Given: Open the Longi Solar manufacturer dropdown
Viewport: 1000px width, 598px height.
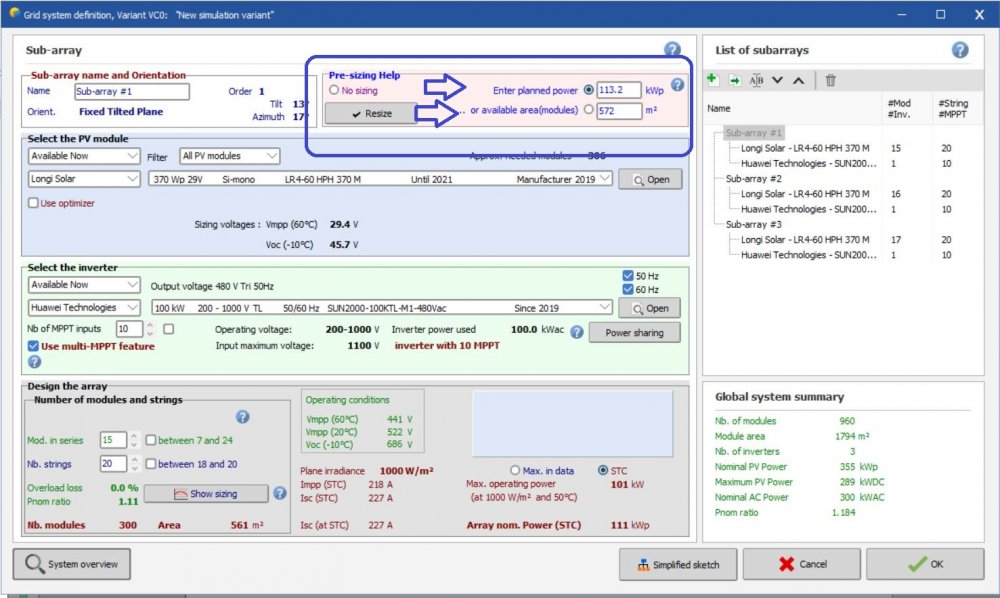Looking at the screenshot, I should (85, 179).
